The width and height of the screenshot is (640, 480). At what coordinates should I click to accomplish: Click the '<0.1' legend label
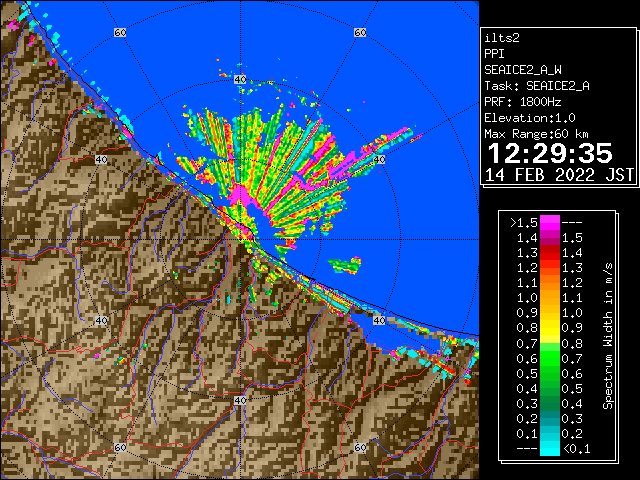click(x=577, y=449)
